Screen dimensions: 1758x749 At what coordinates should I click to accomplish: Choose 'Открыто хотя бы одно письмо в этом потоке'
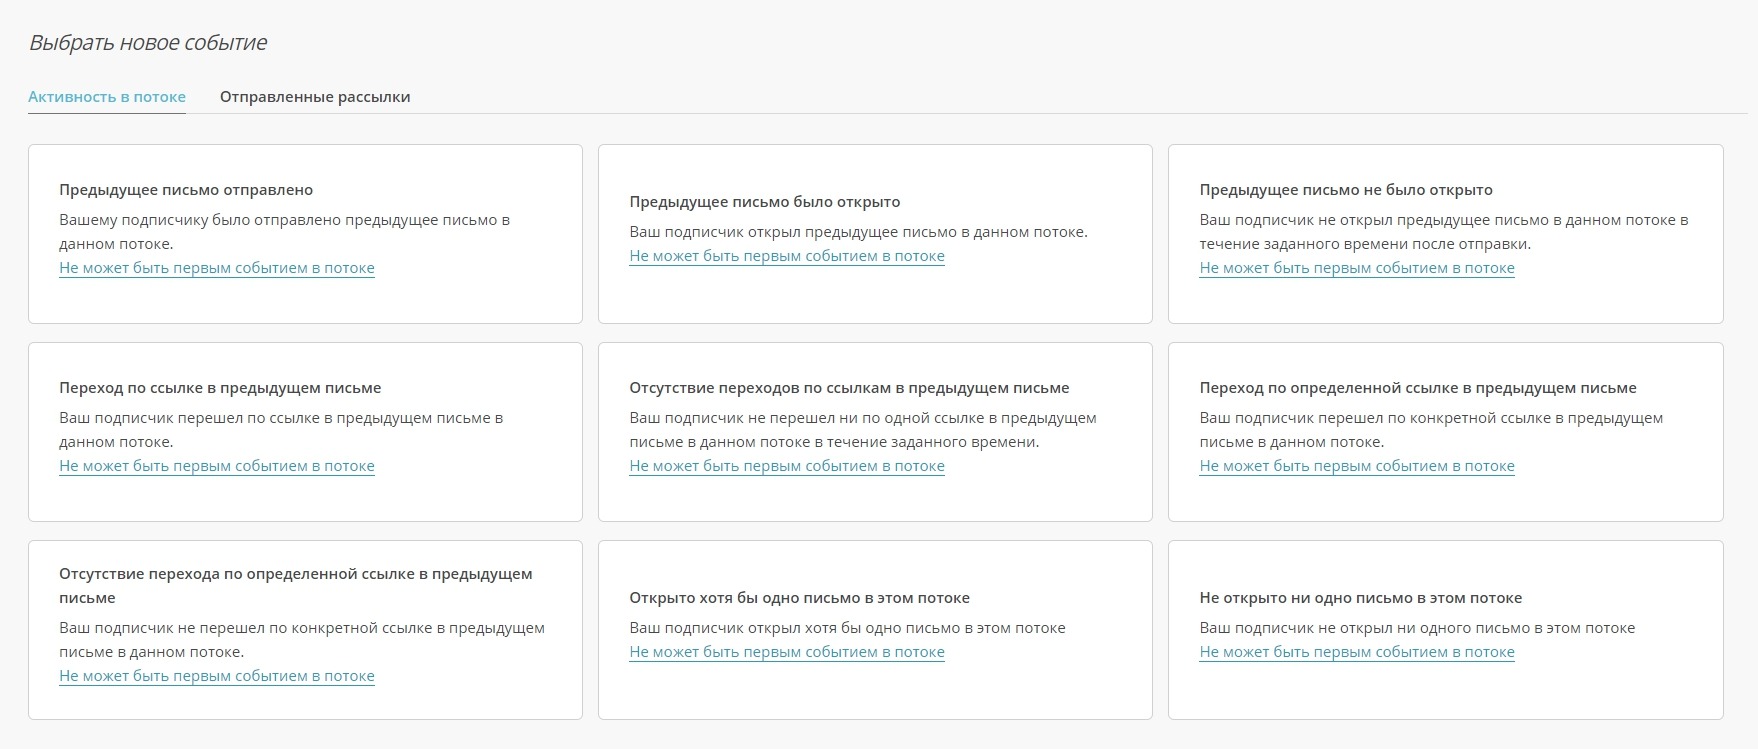pos(799,598)
